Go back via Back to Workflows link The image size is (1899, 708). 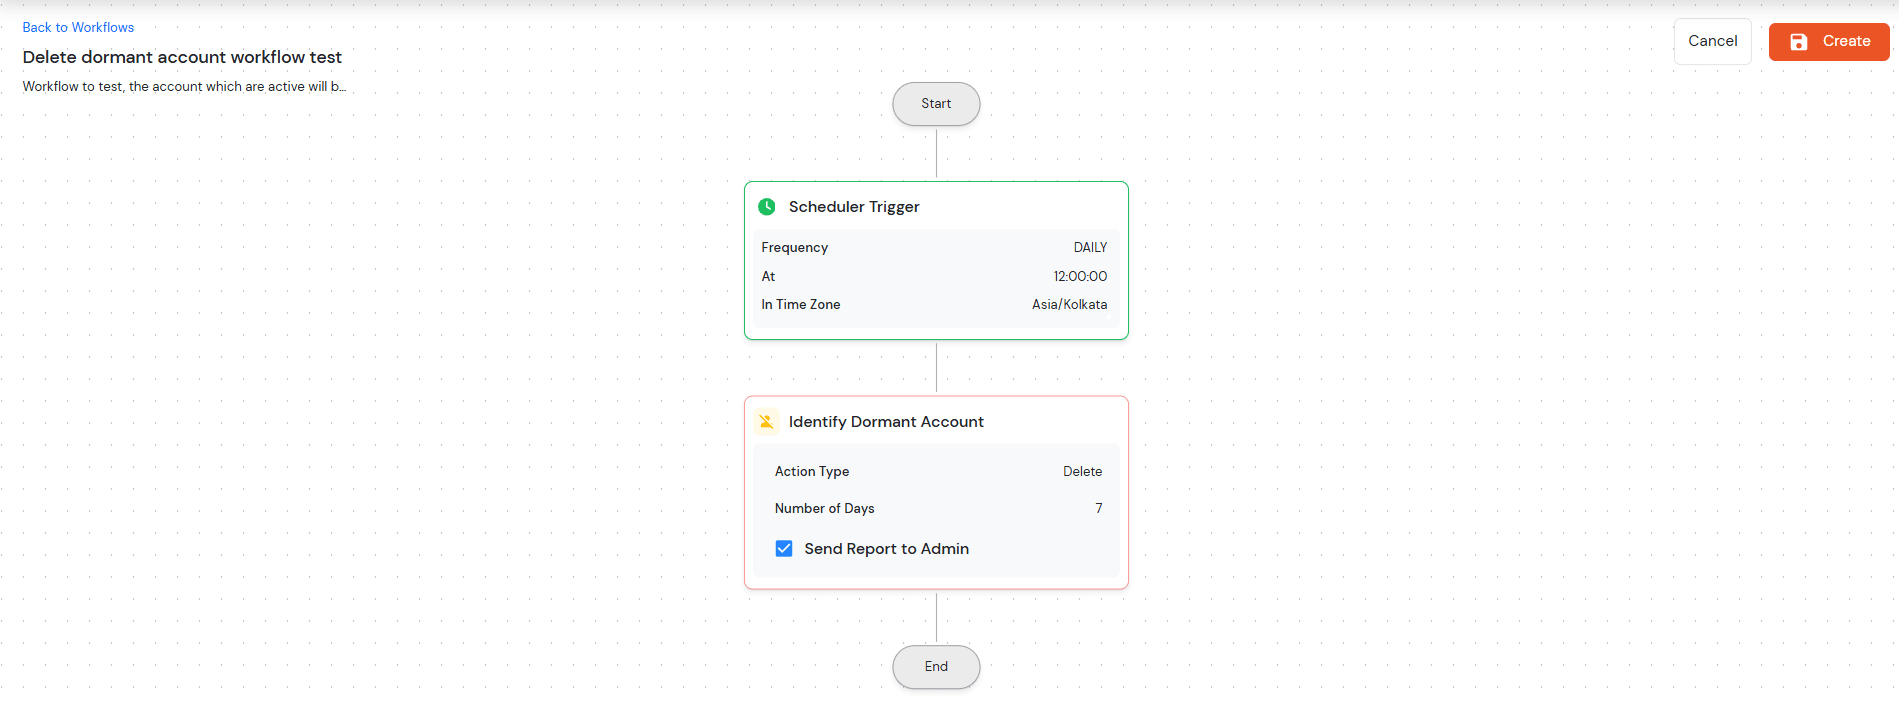pos(78,27)
